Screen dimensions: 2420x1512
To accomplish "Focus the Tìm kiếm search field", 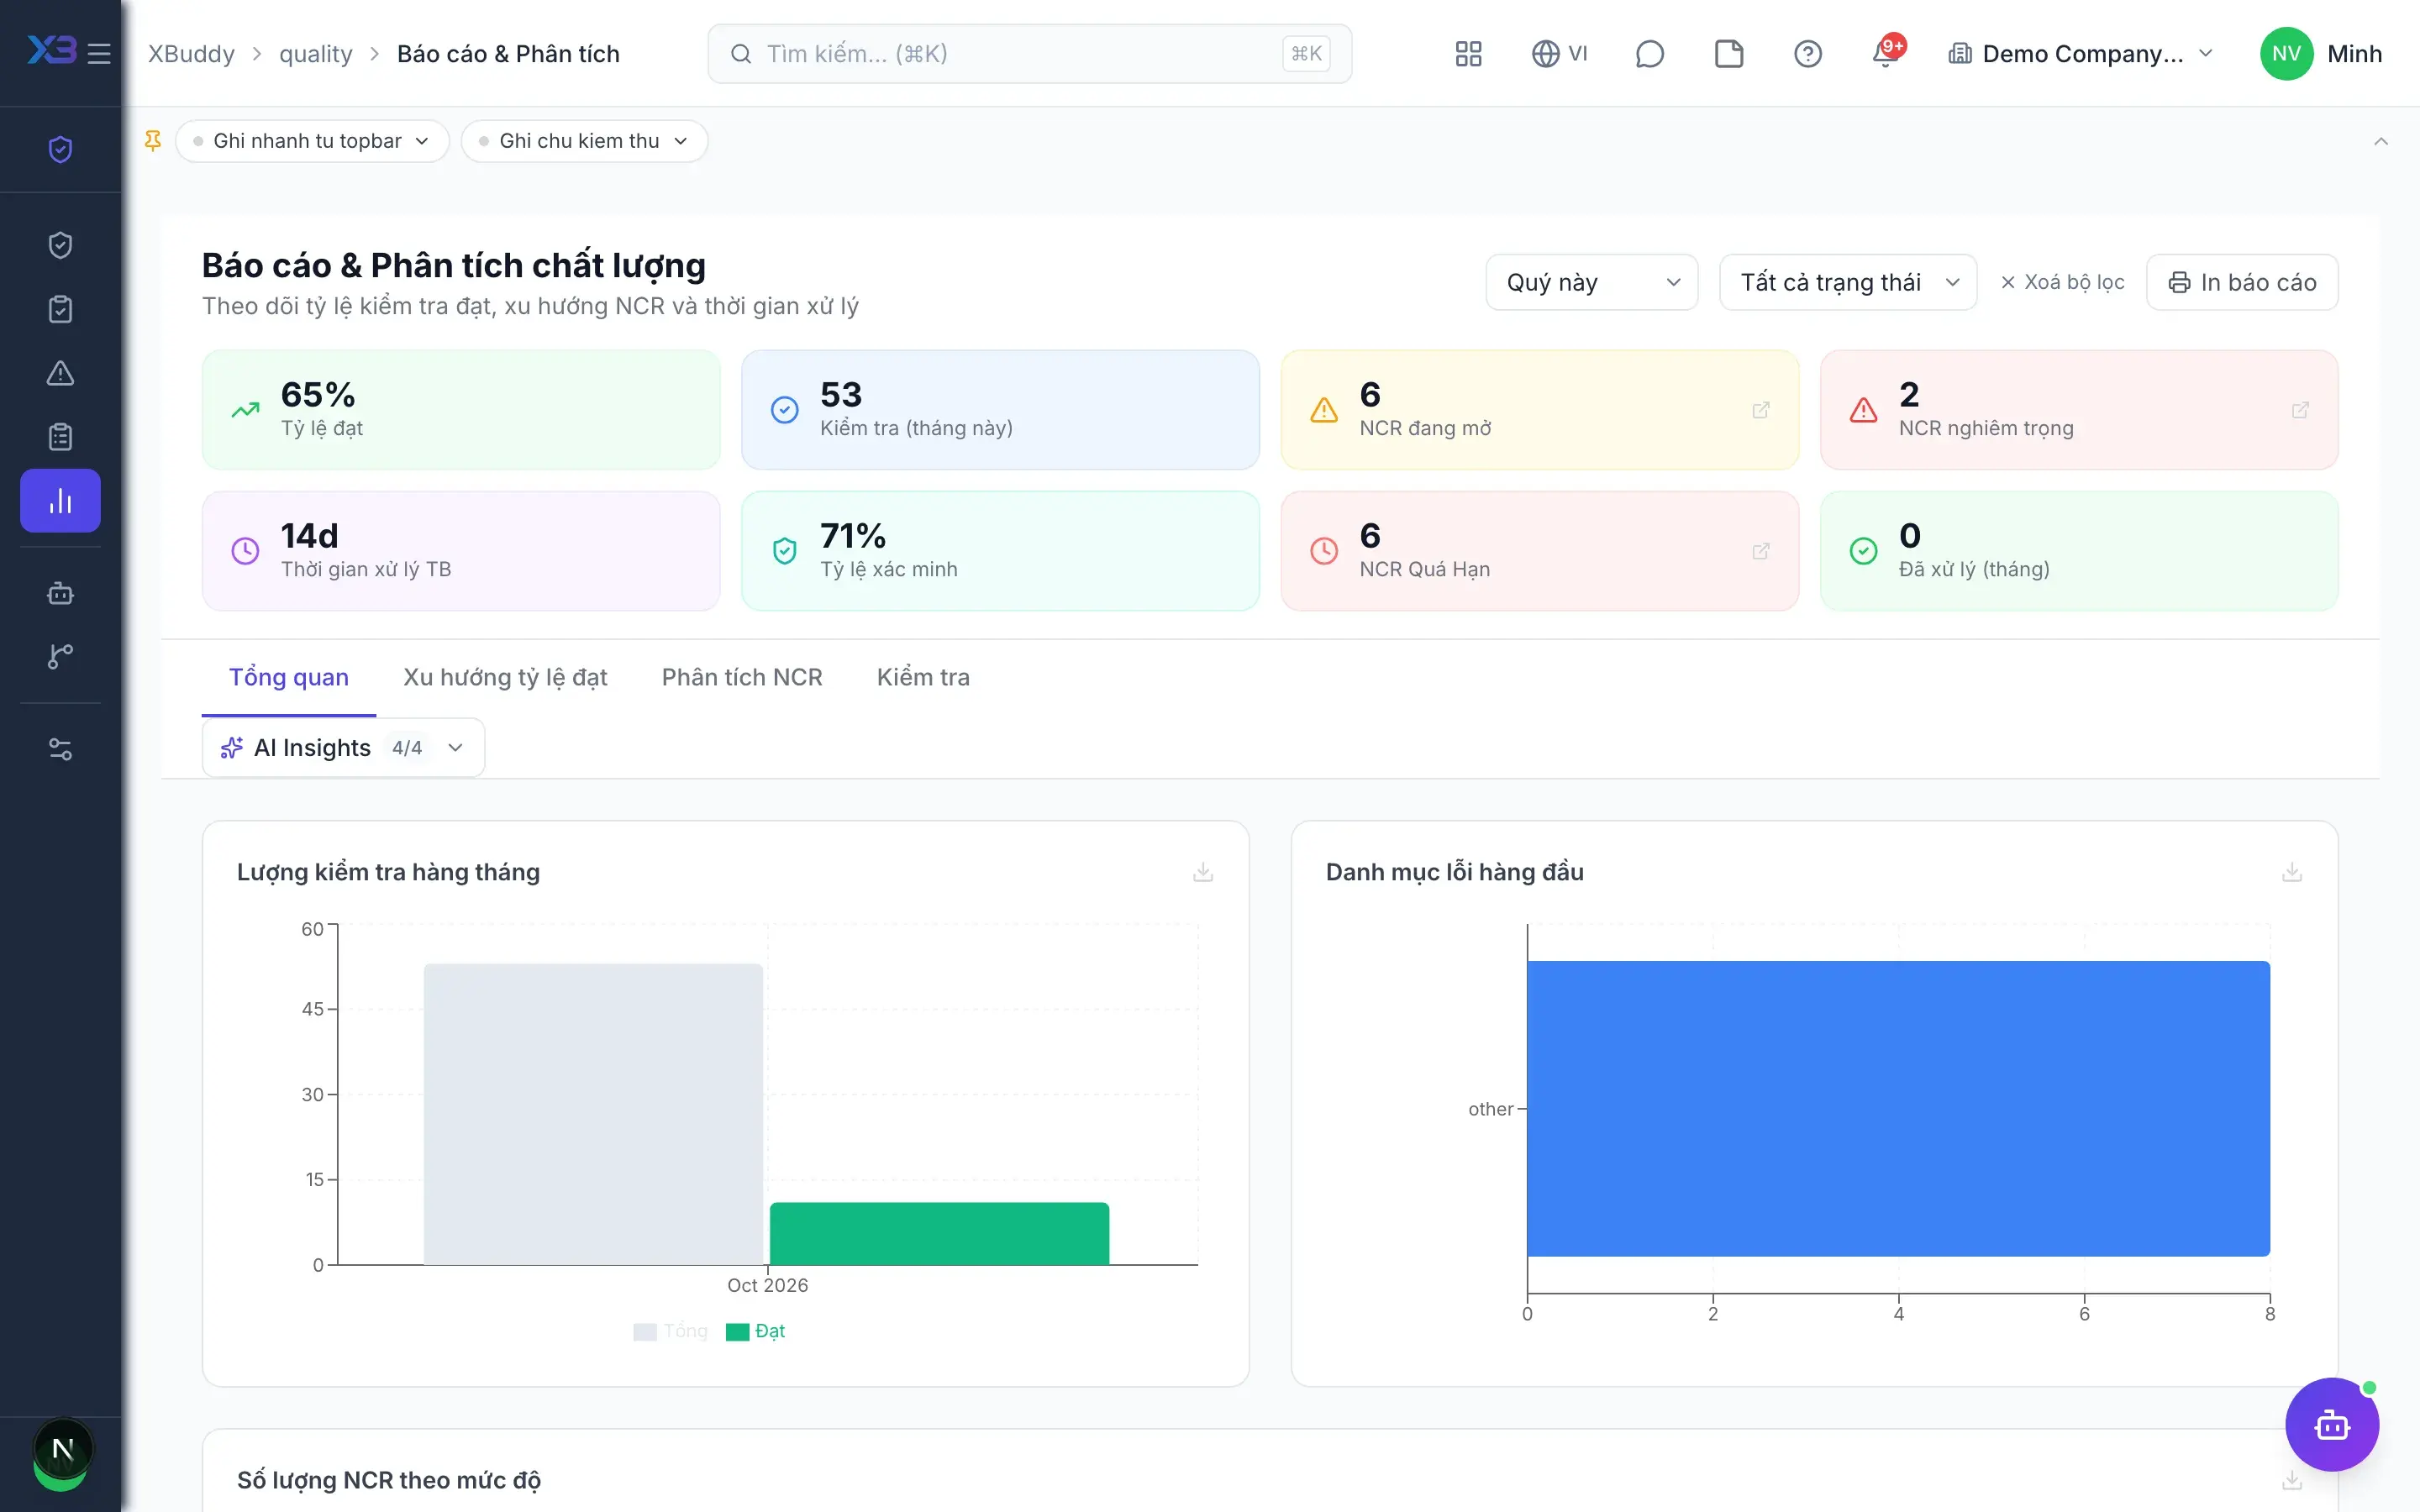I will [x=1030, y=53].
